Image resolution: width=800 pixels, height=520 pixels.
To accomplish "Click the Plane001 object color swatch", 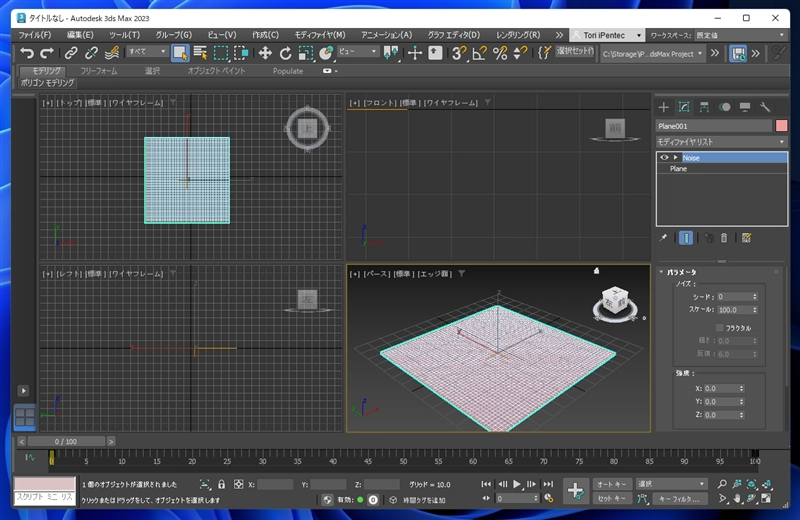I will click(x=781, y=126).
